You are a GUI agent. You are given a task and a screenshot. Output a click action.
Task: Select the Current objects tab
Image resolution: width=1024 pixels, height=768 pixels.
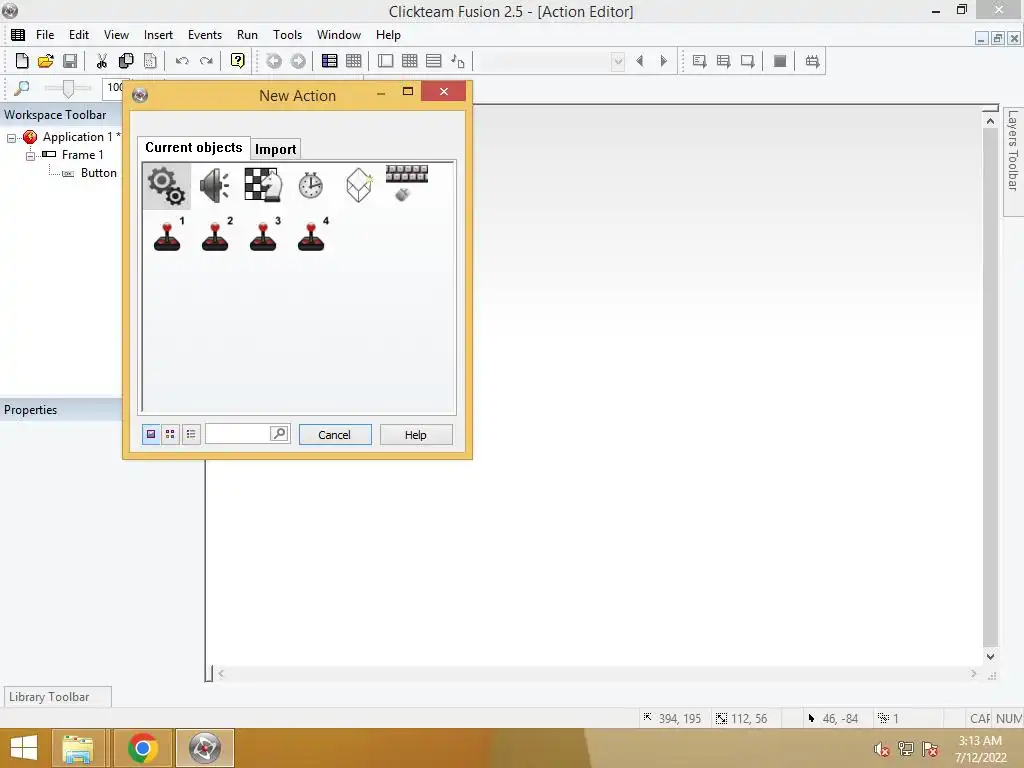pos(193,148)
